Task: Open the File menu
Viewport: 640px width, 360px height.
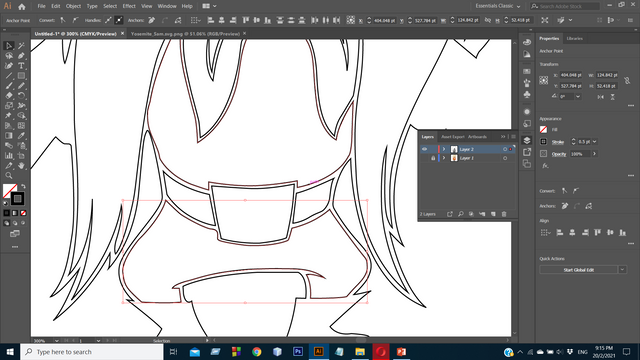Action: 42,6
